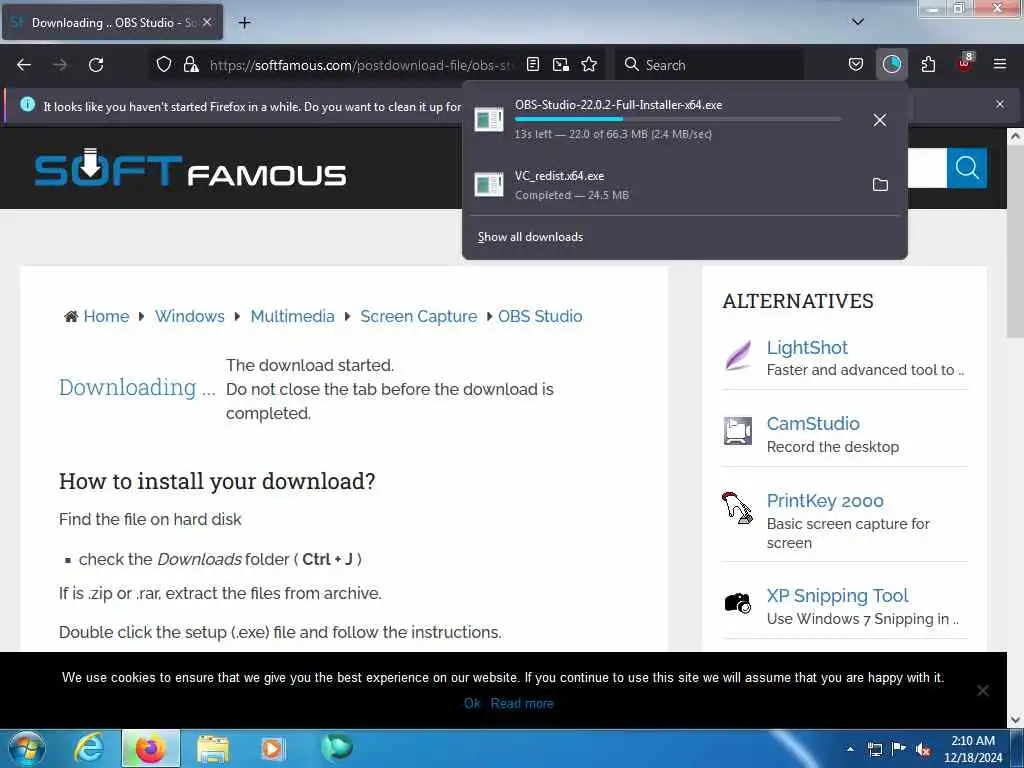
Task: Click the scrollbar up arrow
Action: point(1015,136)
